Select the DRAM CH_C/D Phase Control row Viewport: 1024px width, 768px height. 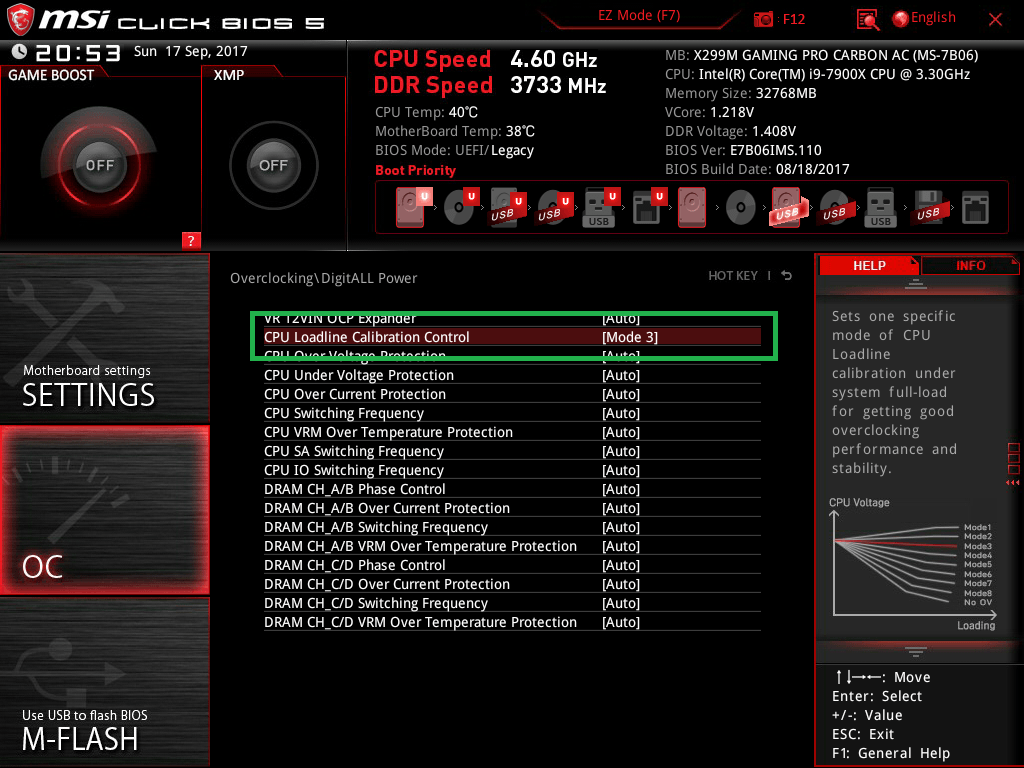512,565
